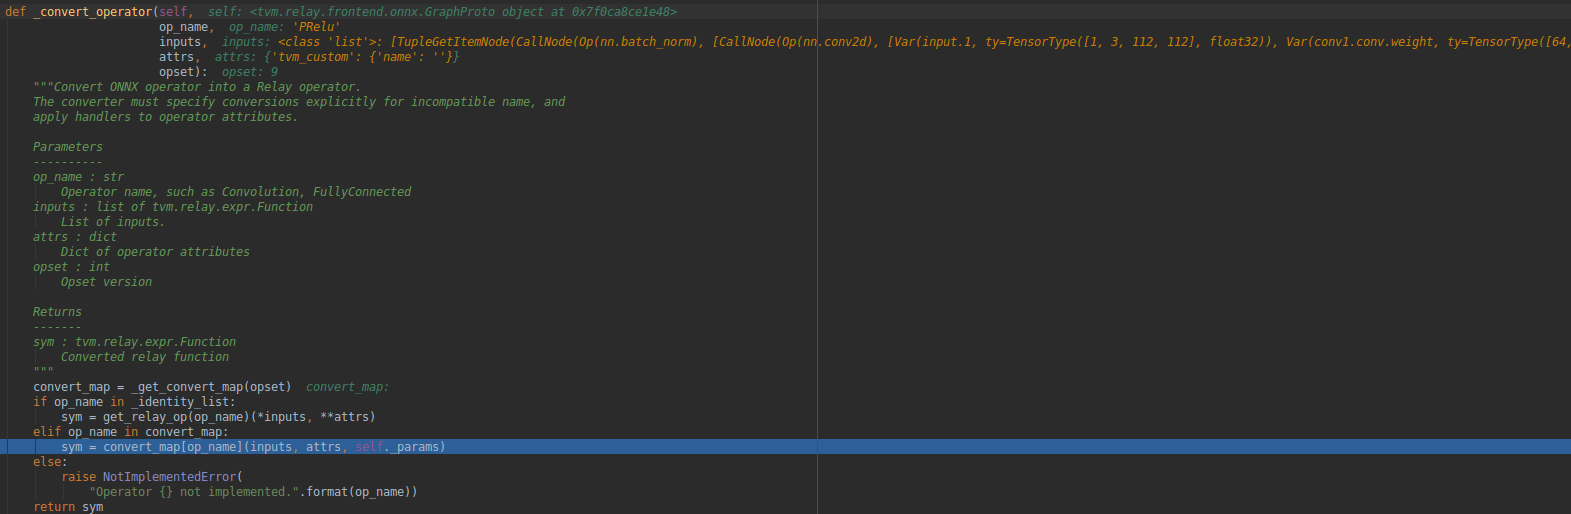Click the inline hint 'opset: 9'
Screen dimensions: 1571x514
coord(250,72)
